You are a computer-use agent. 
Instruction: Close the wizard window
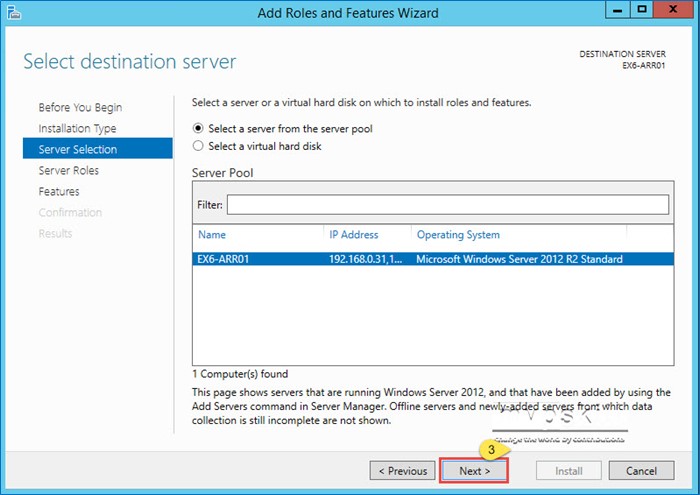pyautogui.click(x=673, y=9)
